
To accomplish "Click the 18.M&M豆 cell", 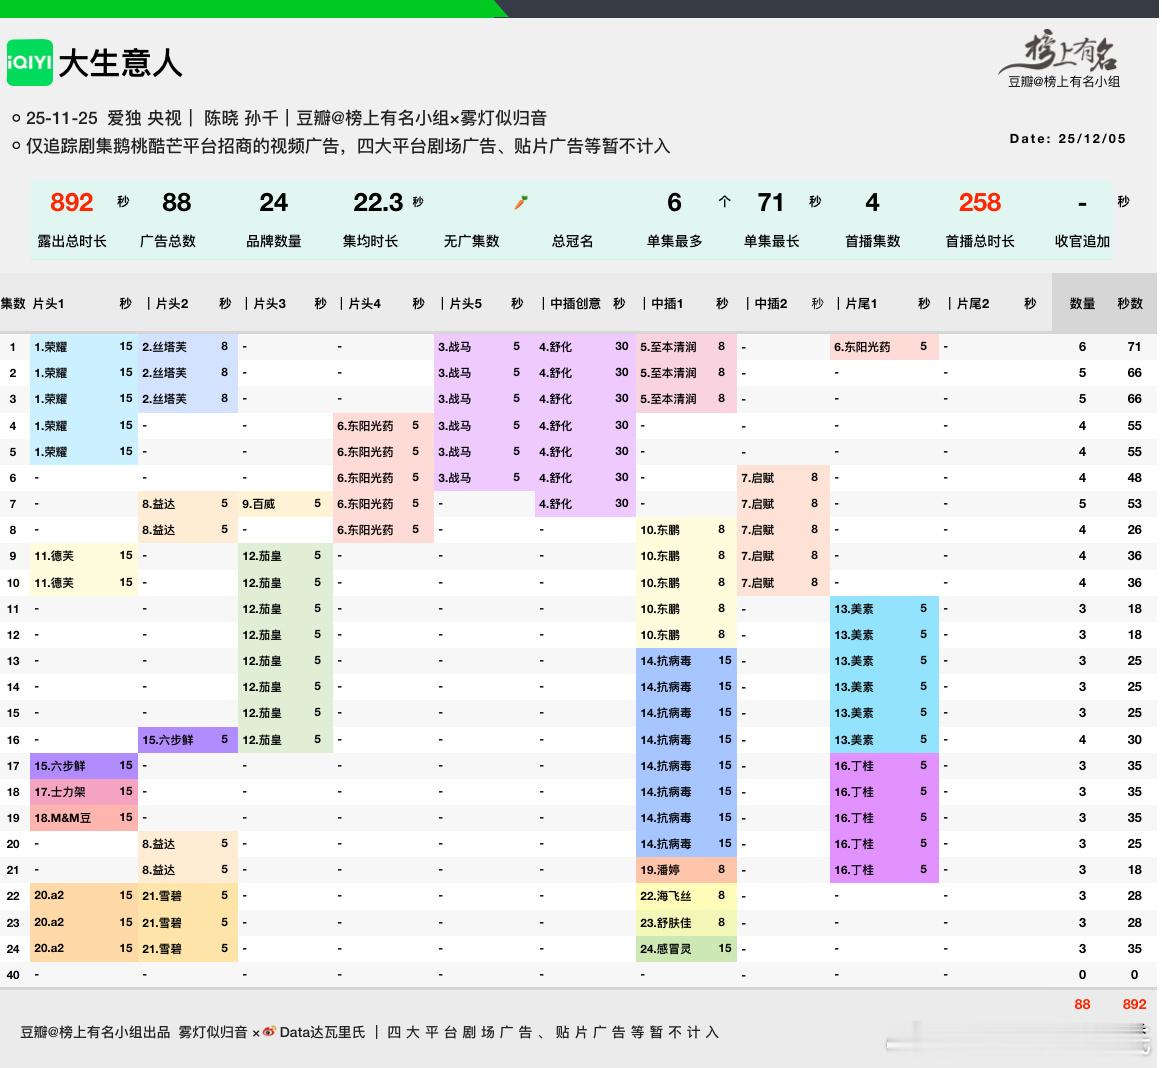I will click(62, 817).
